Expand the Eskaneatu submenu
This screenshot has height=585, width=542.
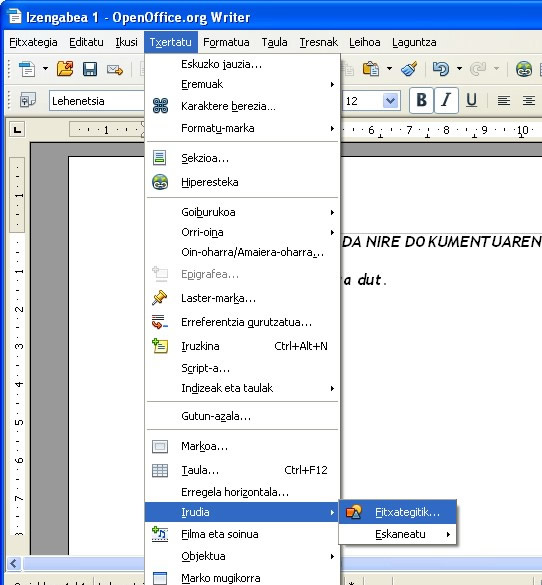pyautogui.click(x=398, y=534)
